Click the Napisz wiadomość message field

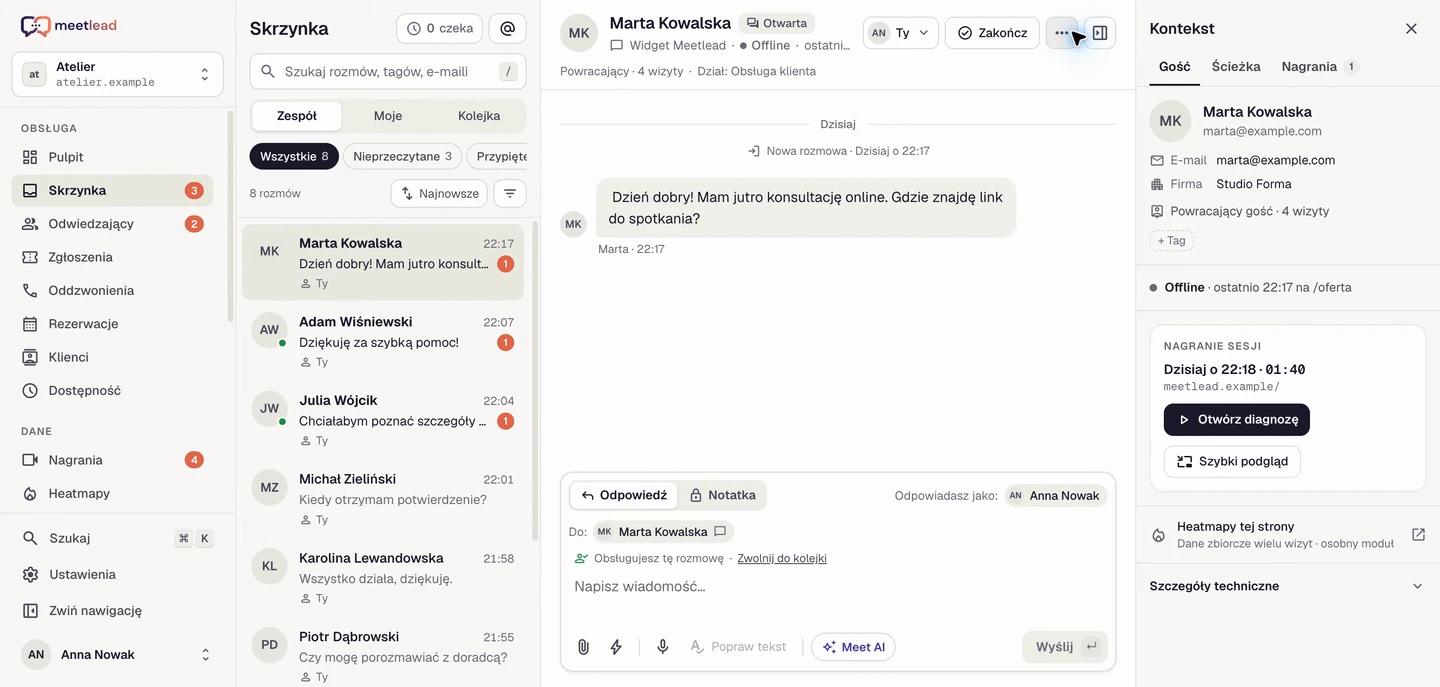[838, 587]
